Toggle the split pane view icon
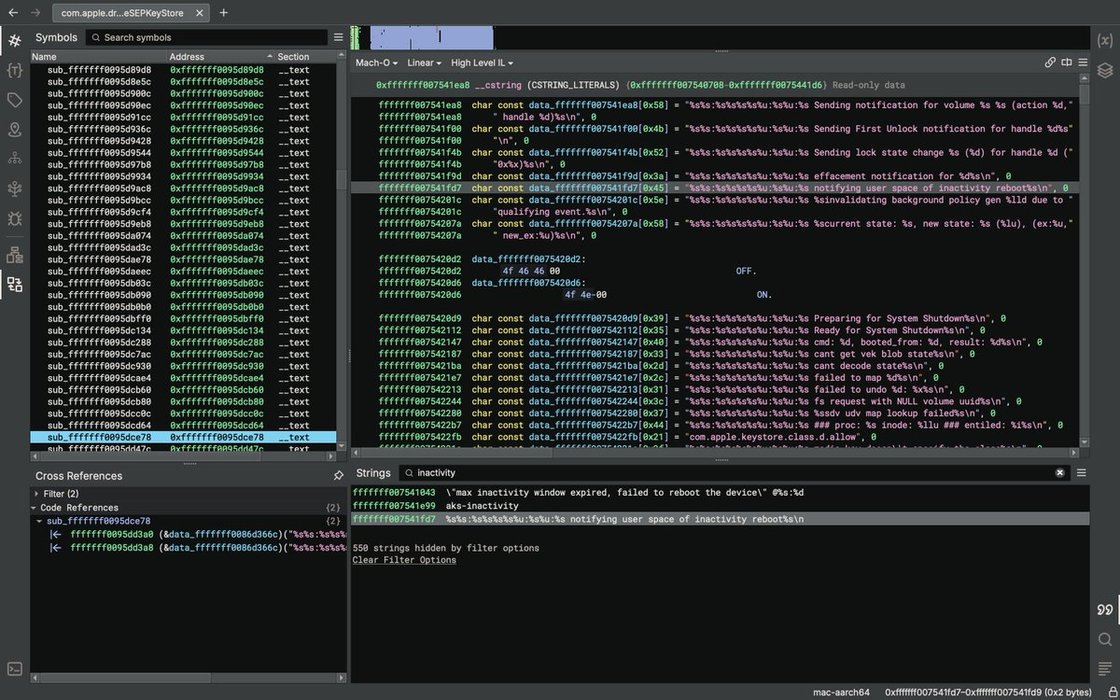This screenshot has width=1120, height=700. coord(1066,62)
